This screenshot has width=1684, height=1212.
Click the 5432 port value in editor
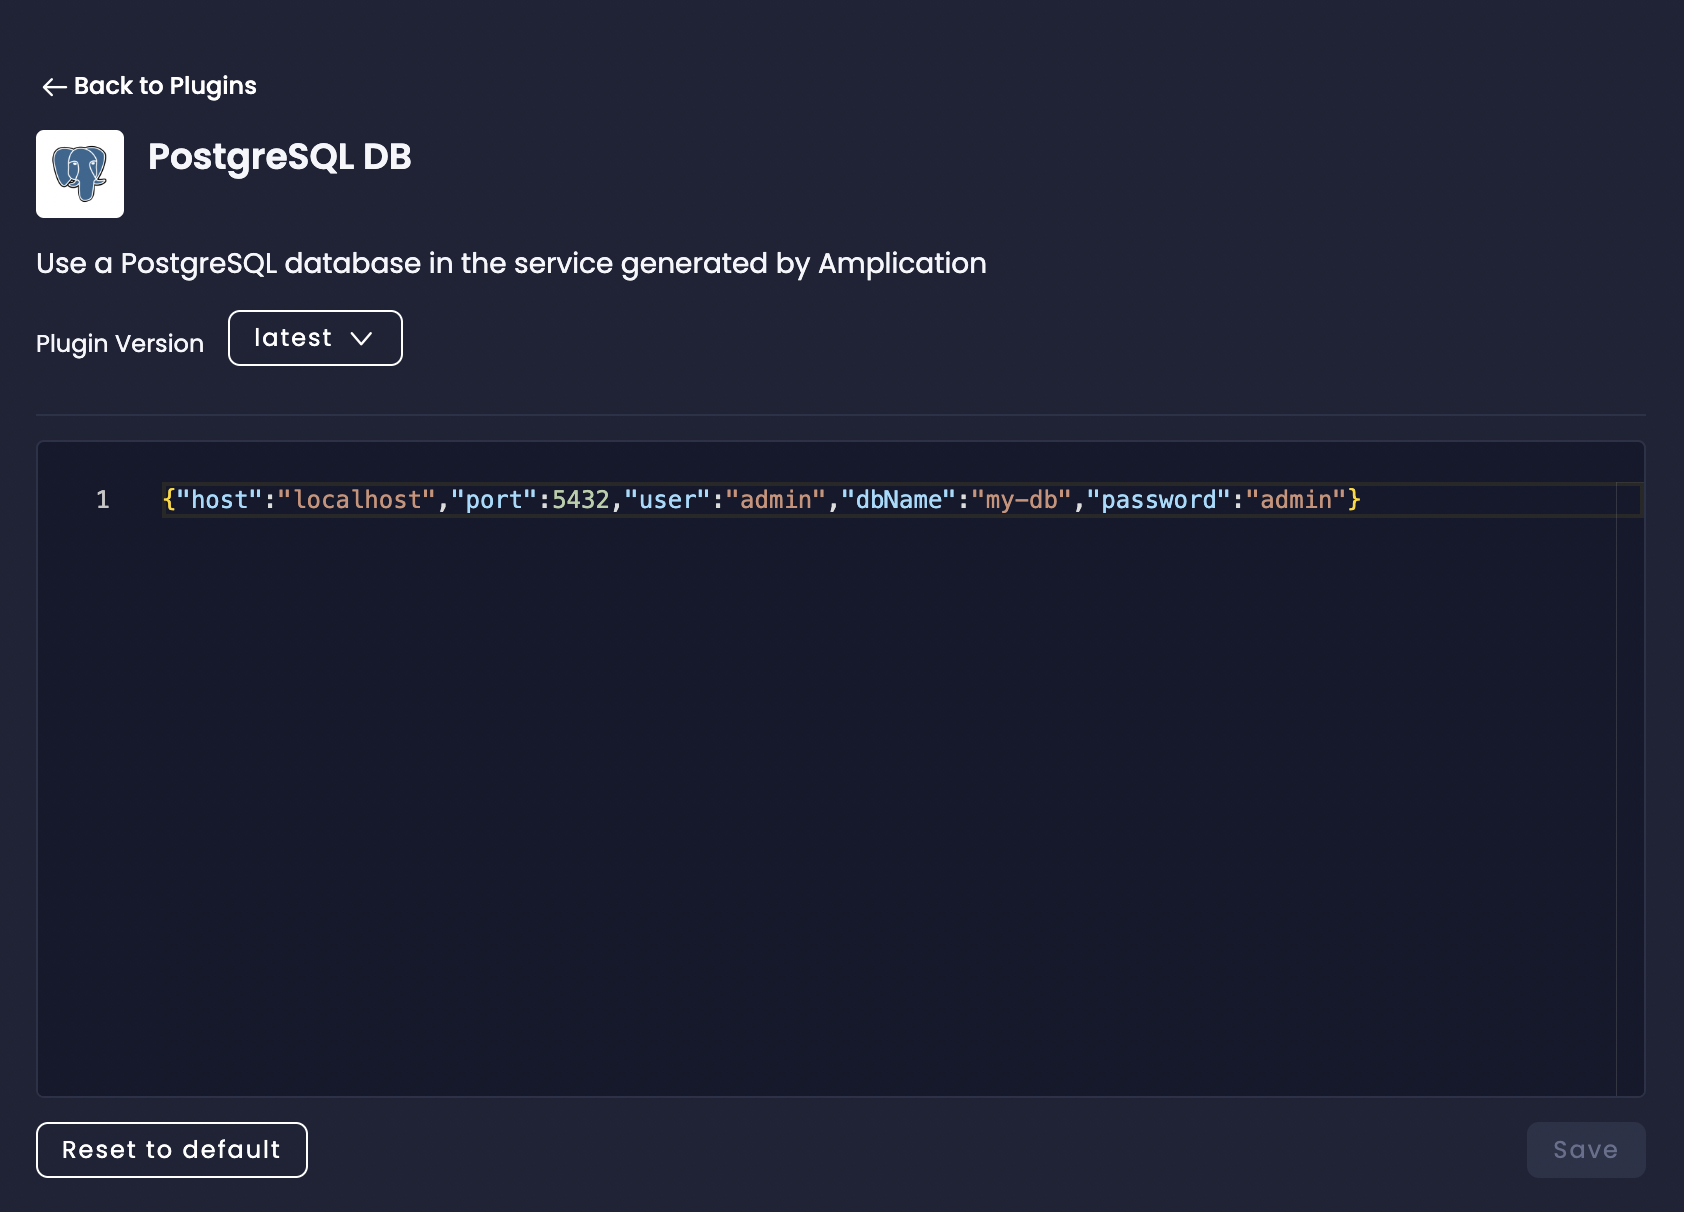point(581,500)
